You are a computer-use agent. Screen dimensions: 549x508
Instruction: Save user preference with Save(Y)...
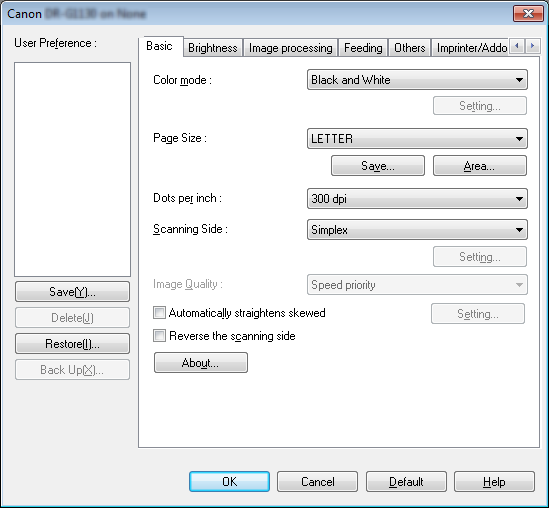click(x=72, y=292)
